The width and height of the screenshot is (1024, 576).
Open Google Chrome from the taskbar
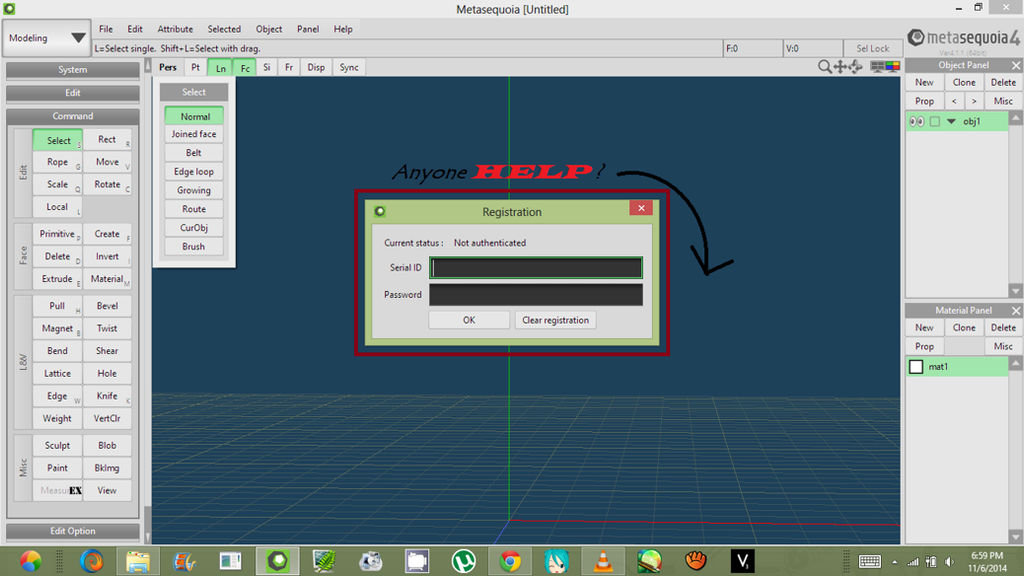tap(510, 561)
